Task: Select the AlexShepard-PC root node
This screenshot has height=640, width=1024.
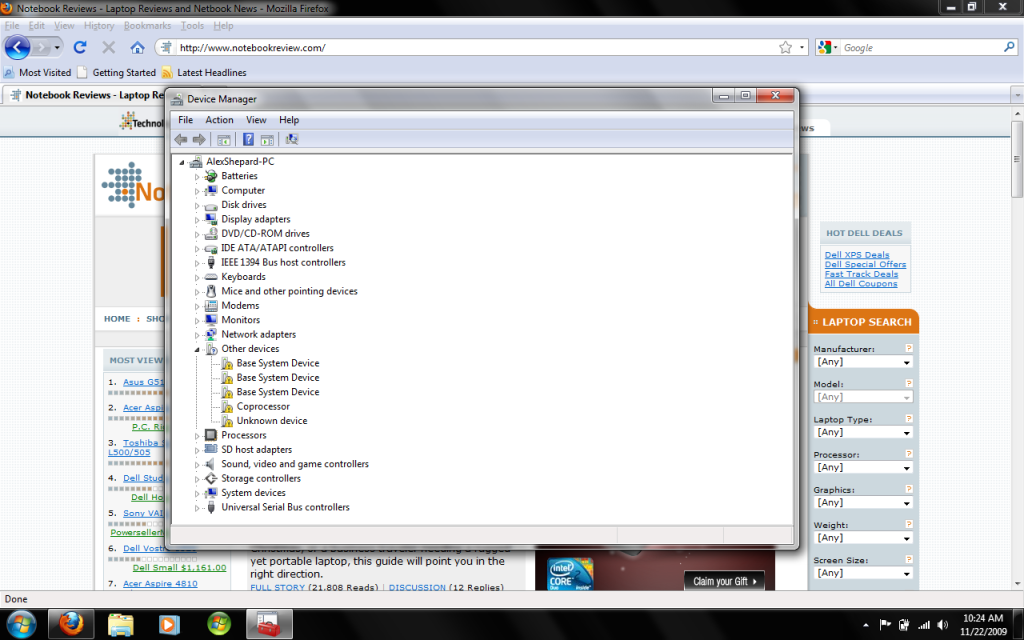Action: point(240,161)
